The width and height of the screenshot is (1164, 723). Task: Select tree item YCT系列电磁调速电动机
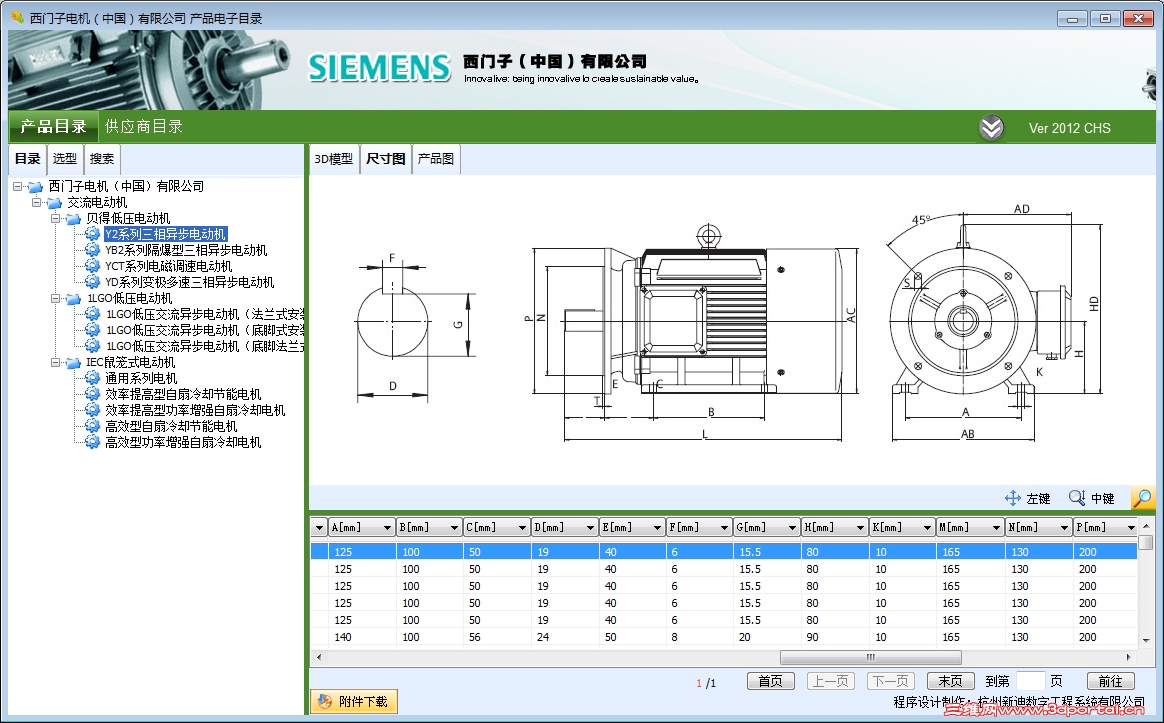point(169,266)
